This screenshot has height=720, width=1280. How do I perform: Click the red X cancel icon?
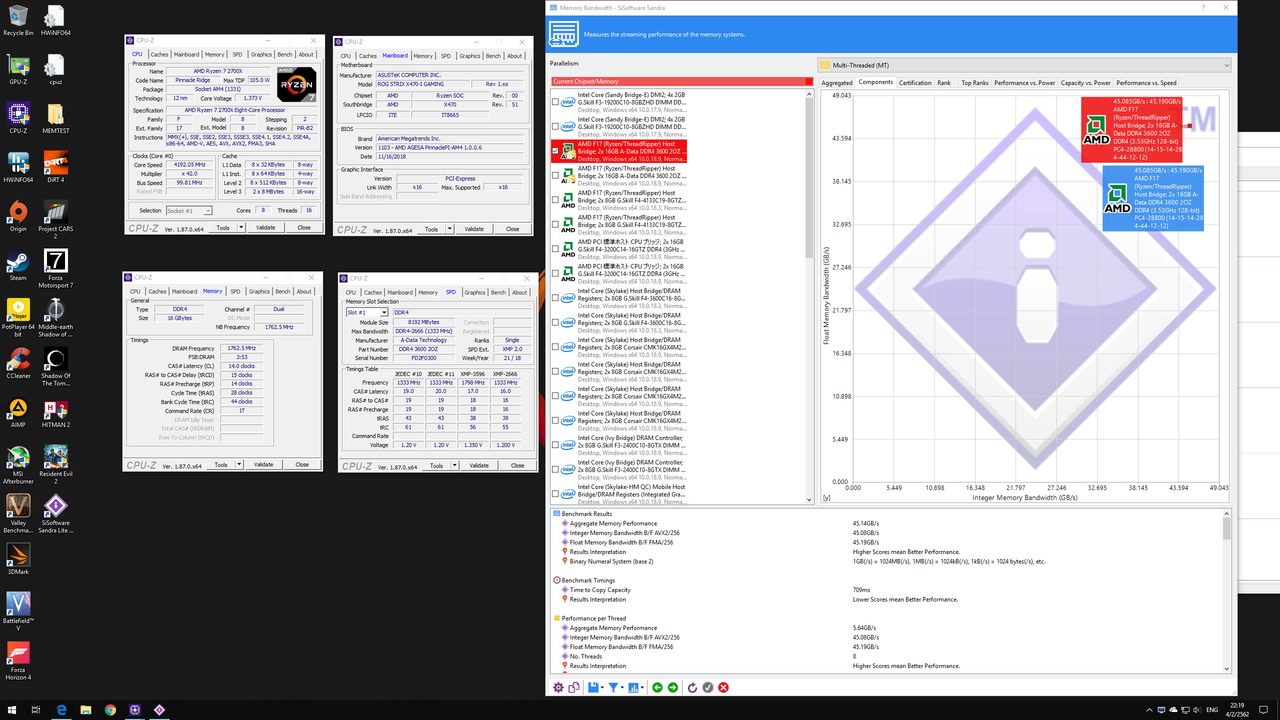click(x=723, y=687)
